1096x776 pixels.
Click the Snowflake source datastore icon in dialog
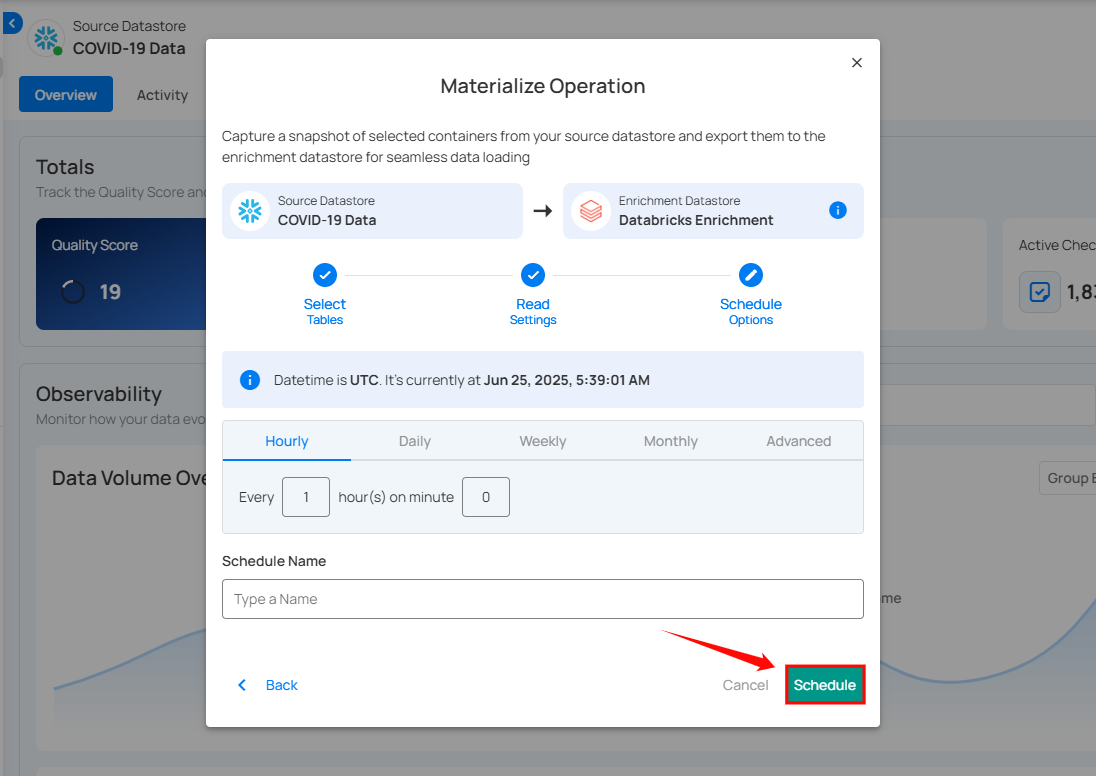point(249,211)
